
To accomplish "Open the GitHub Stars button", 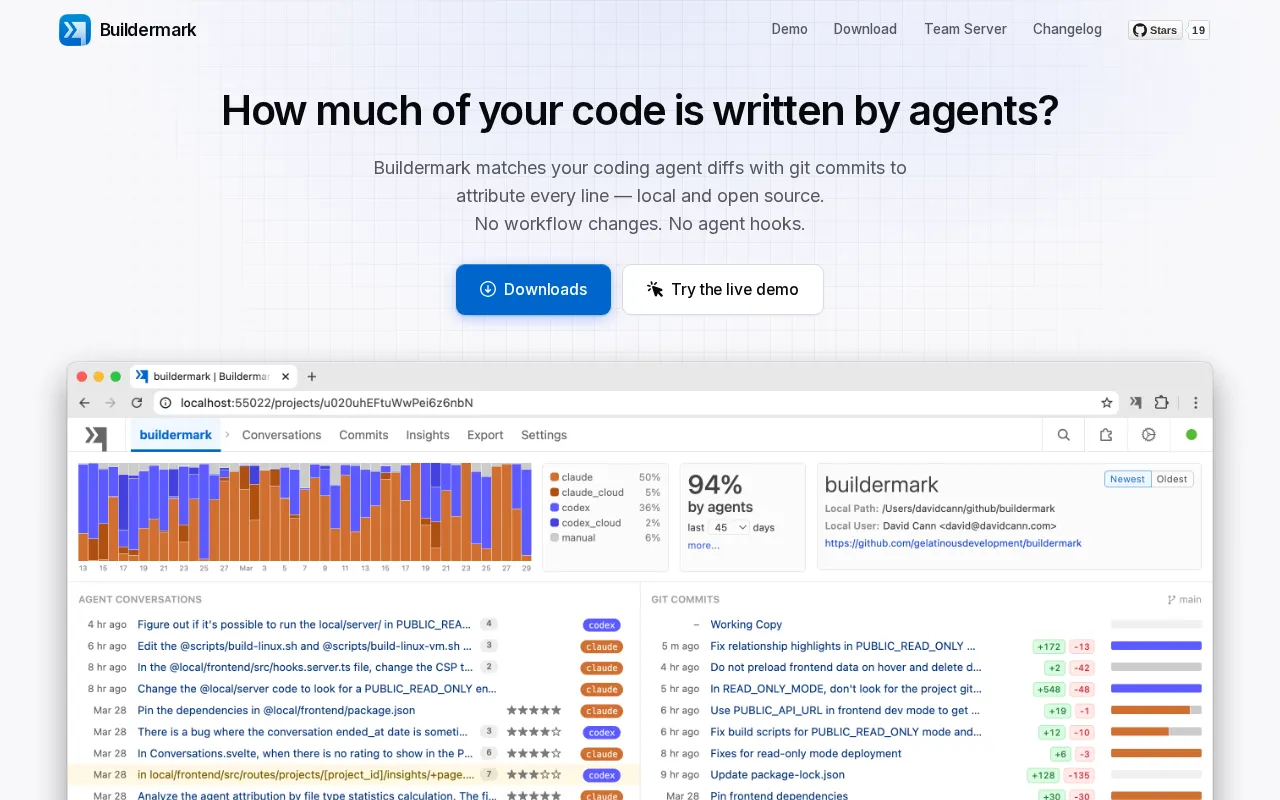I will (1155, 30).
